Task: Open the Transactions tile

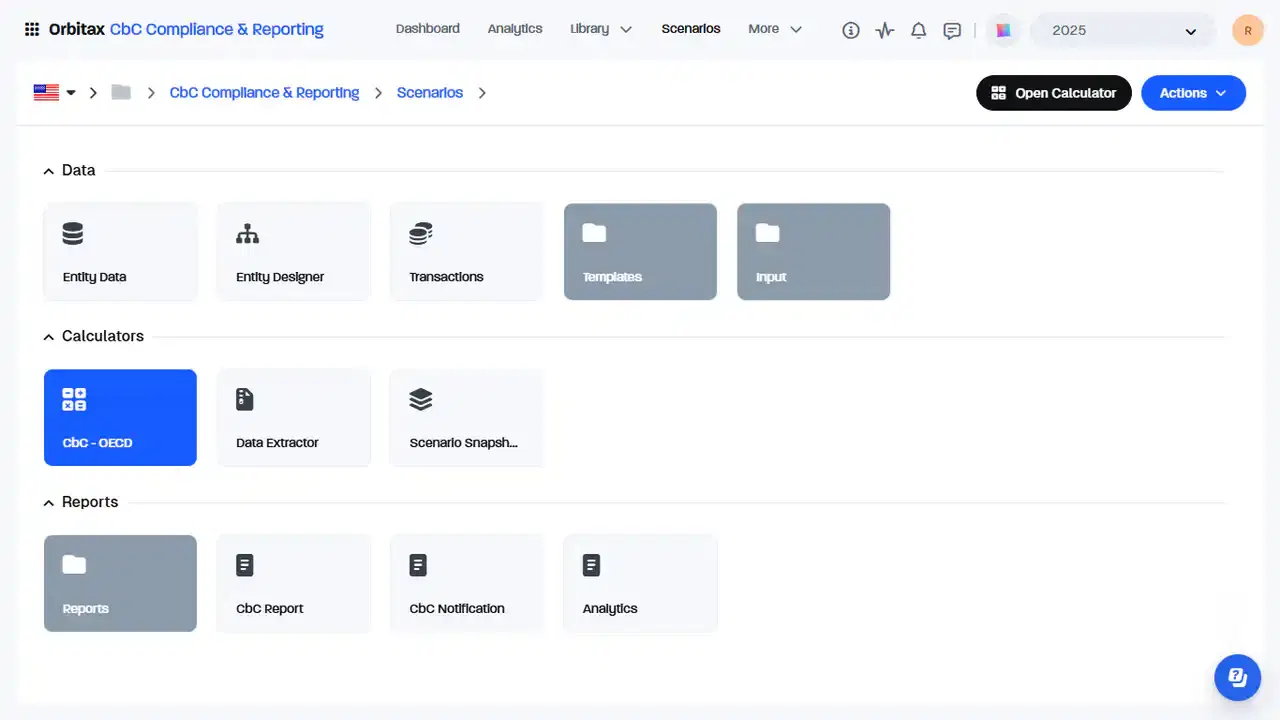Action: pyautogui.click(x=467, y=252)
